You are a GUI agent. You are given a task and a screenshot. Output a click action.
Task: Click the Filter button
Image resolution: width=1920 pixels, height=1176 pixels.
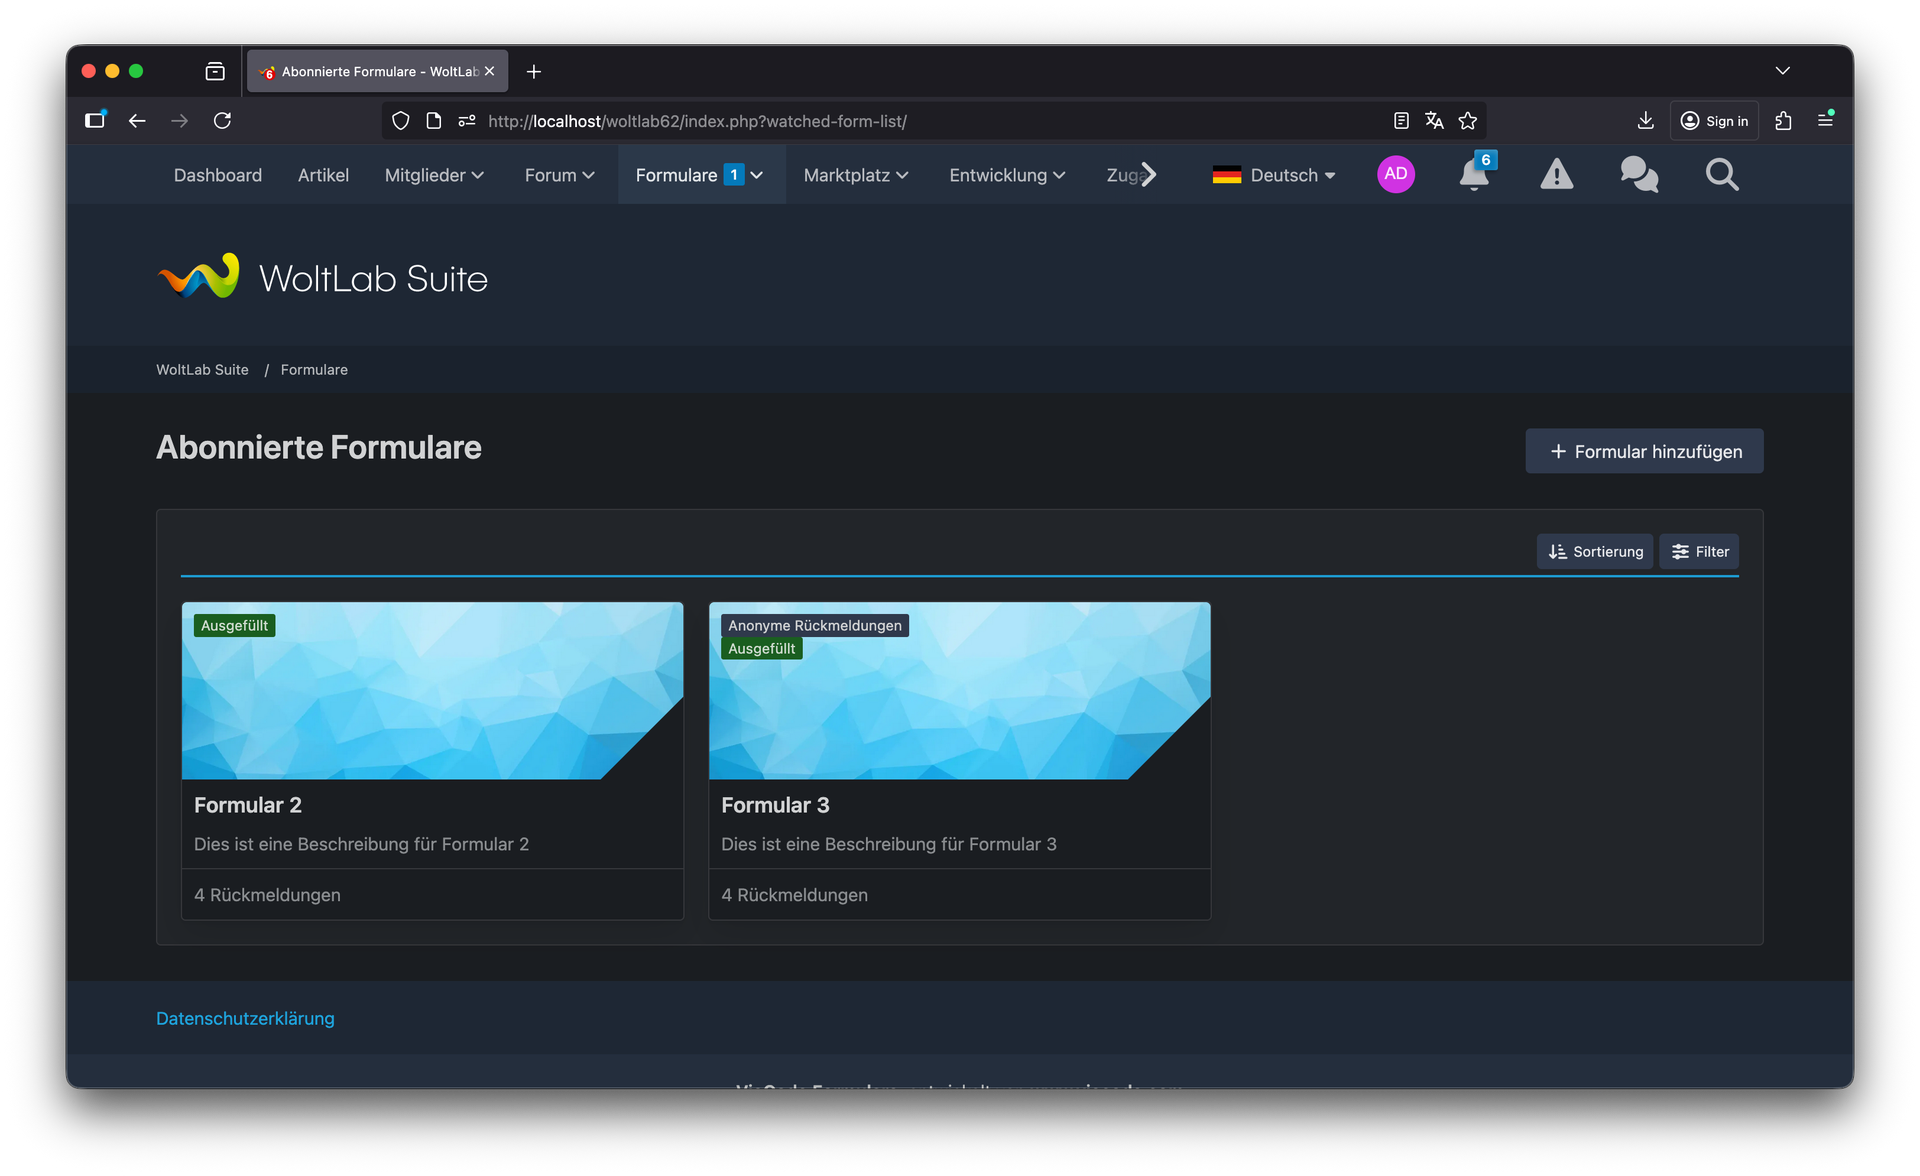1699,552
